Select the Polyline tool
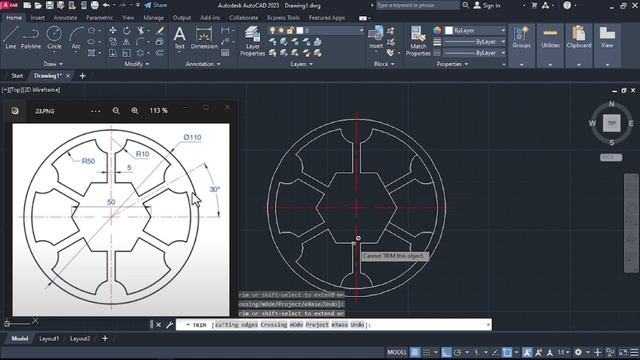 tap(31, 38)
